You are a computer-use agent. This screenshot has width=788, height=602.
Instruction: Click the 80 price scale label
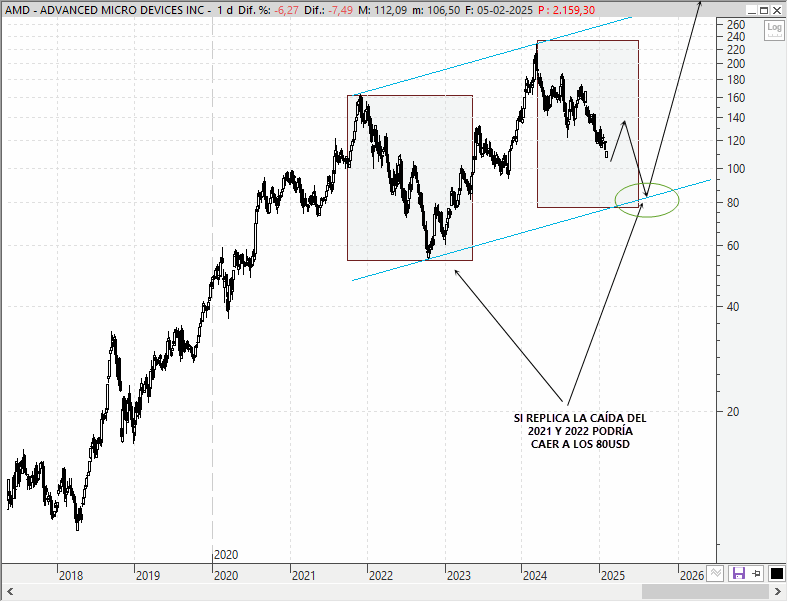(733, 203)
